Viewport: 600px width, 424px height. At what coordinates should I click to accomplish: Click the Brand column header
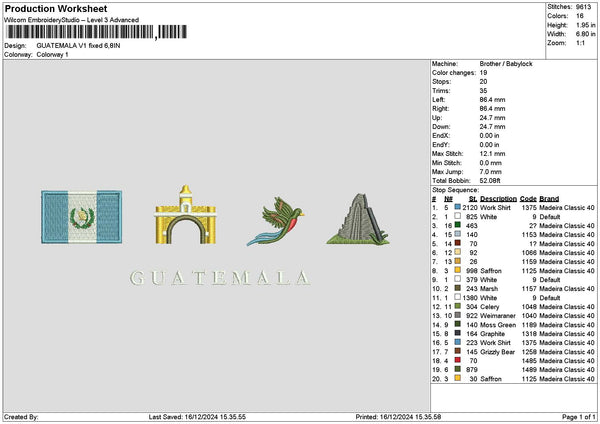click(x=549, y=199)
